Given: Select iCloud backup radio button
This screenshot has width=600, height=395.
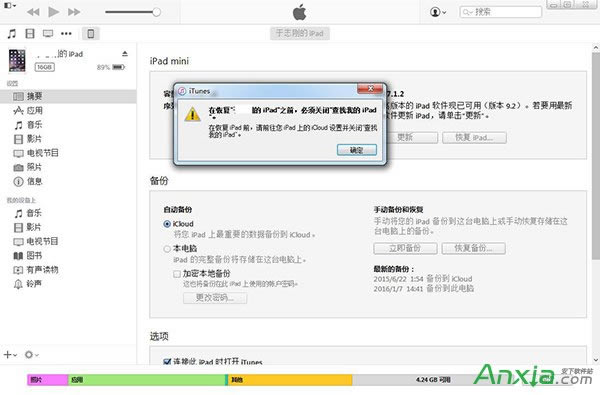Looking at the screenshot, I should (167, 224).
